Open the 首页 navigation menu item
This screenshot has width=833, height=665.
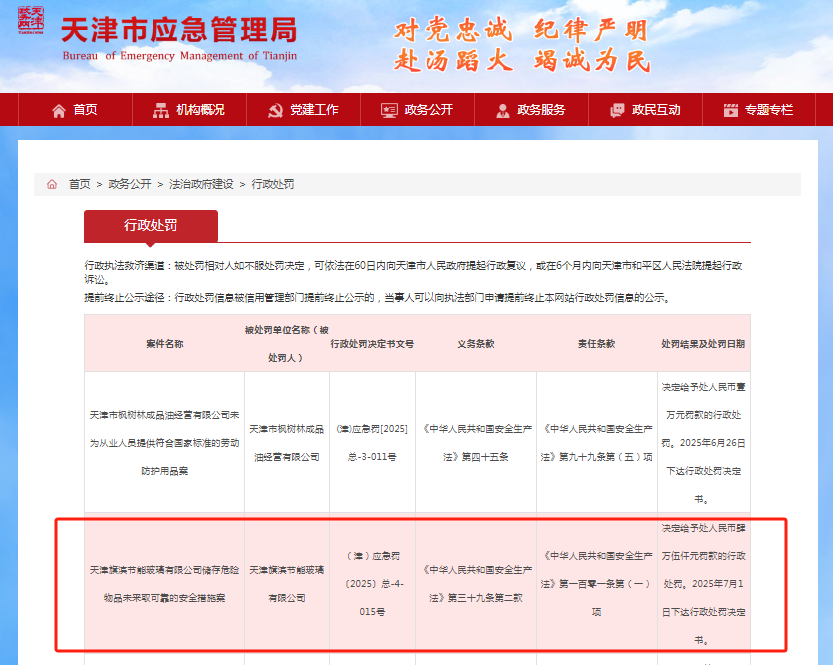75,110
